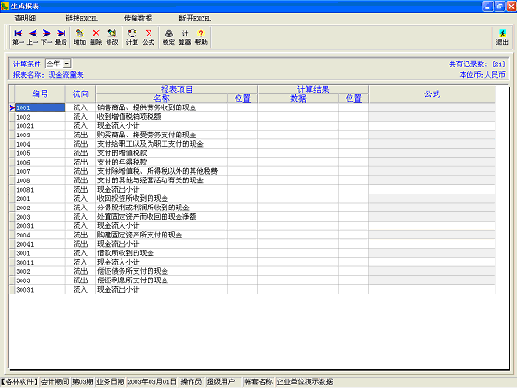Select code cell 2001
Image resolution: width=517 pixels, height=388 pixels.
pyautogui.click(x=40, y=199)
